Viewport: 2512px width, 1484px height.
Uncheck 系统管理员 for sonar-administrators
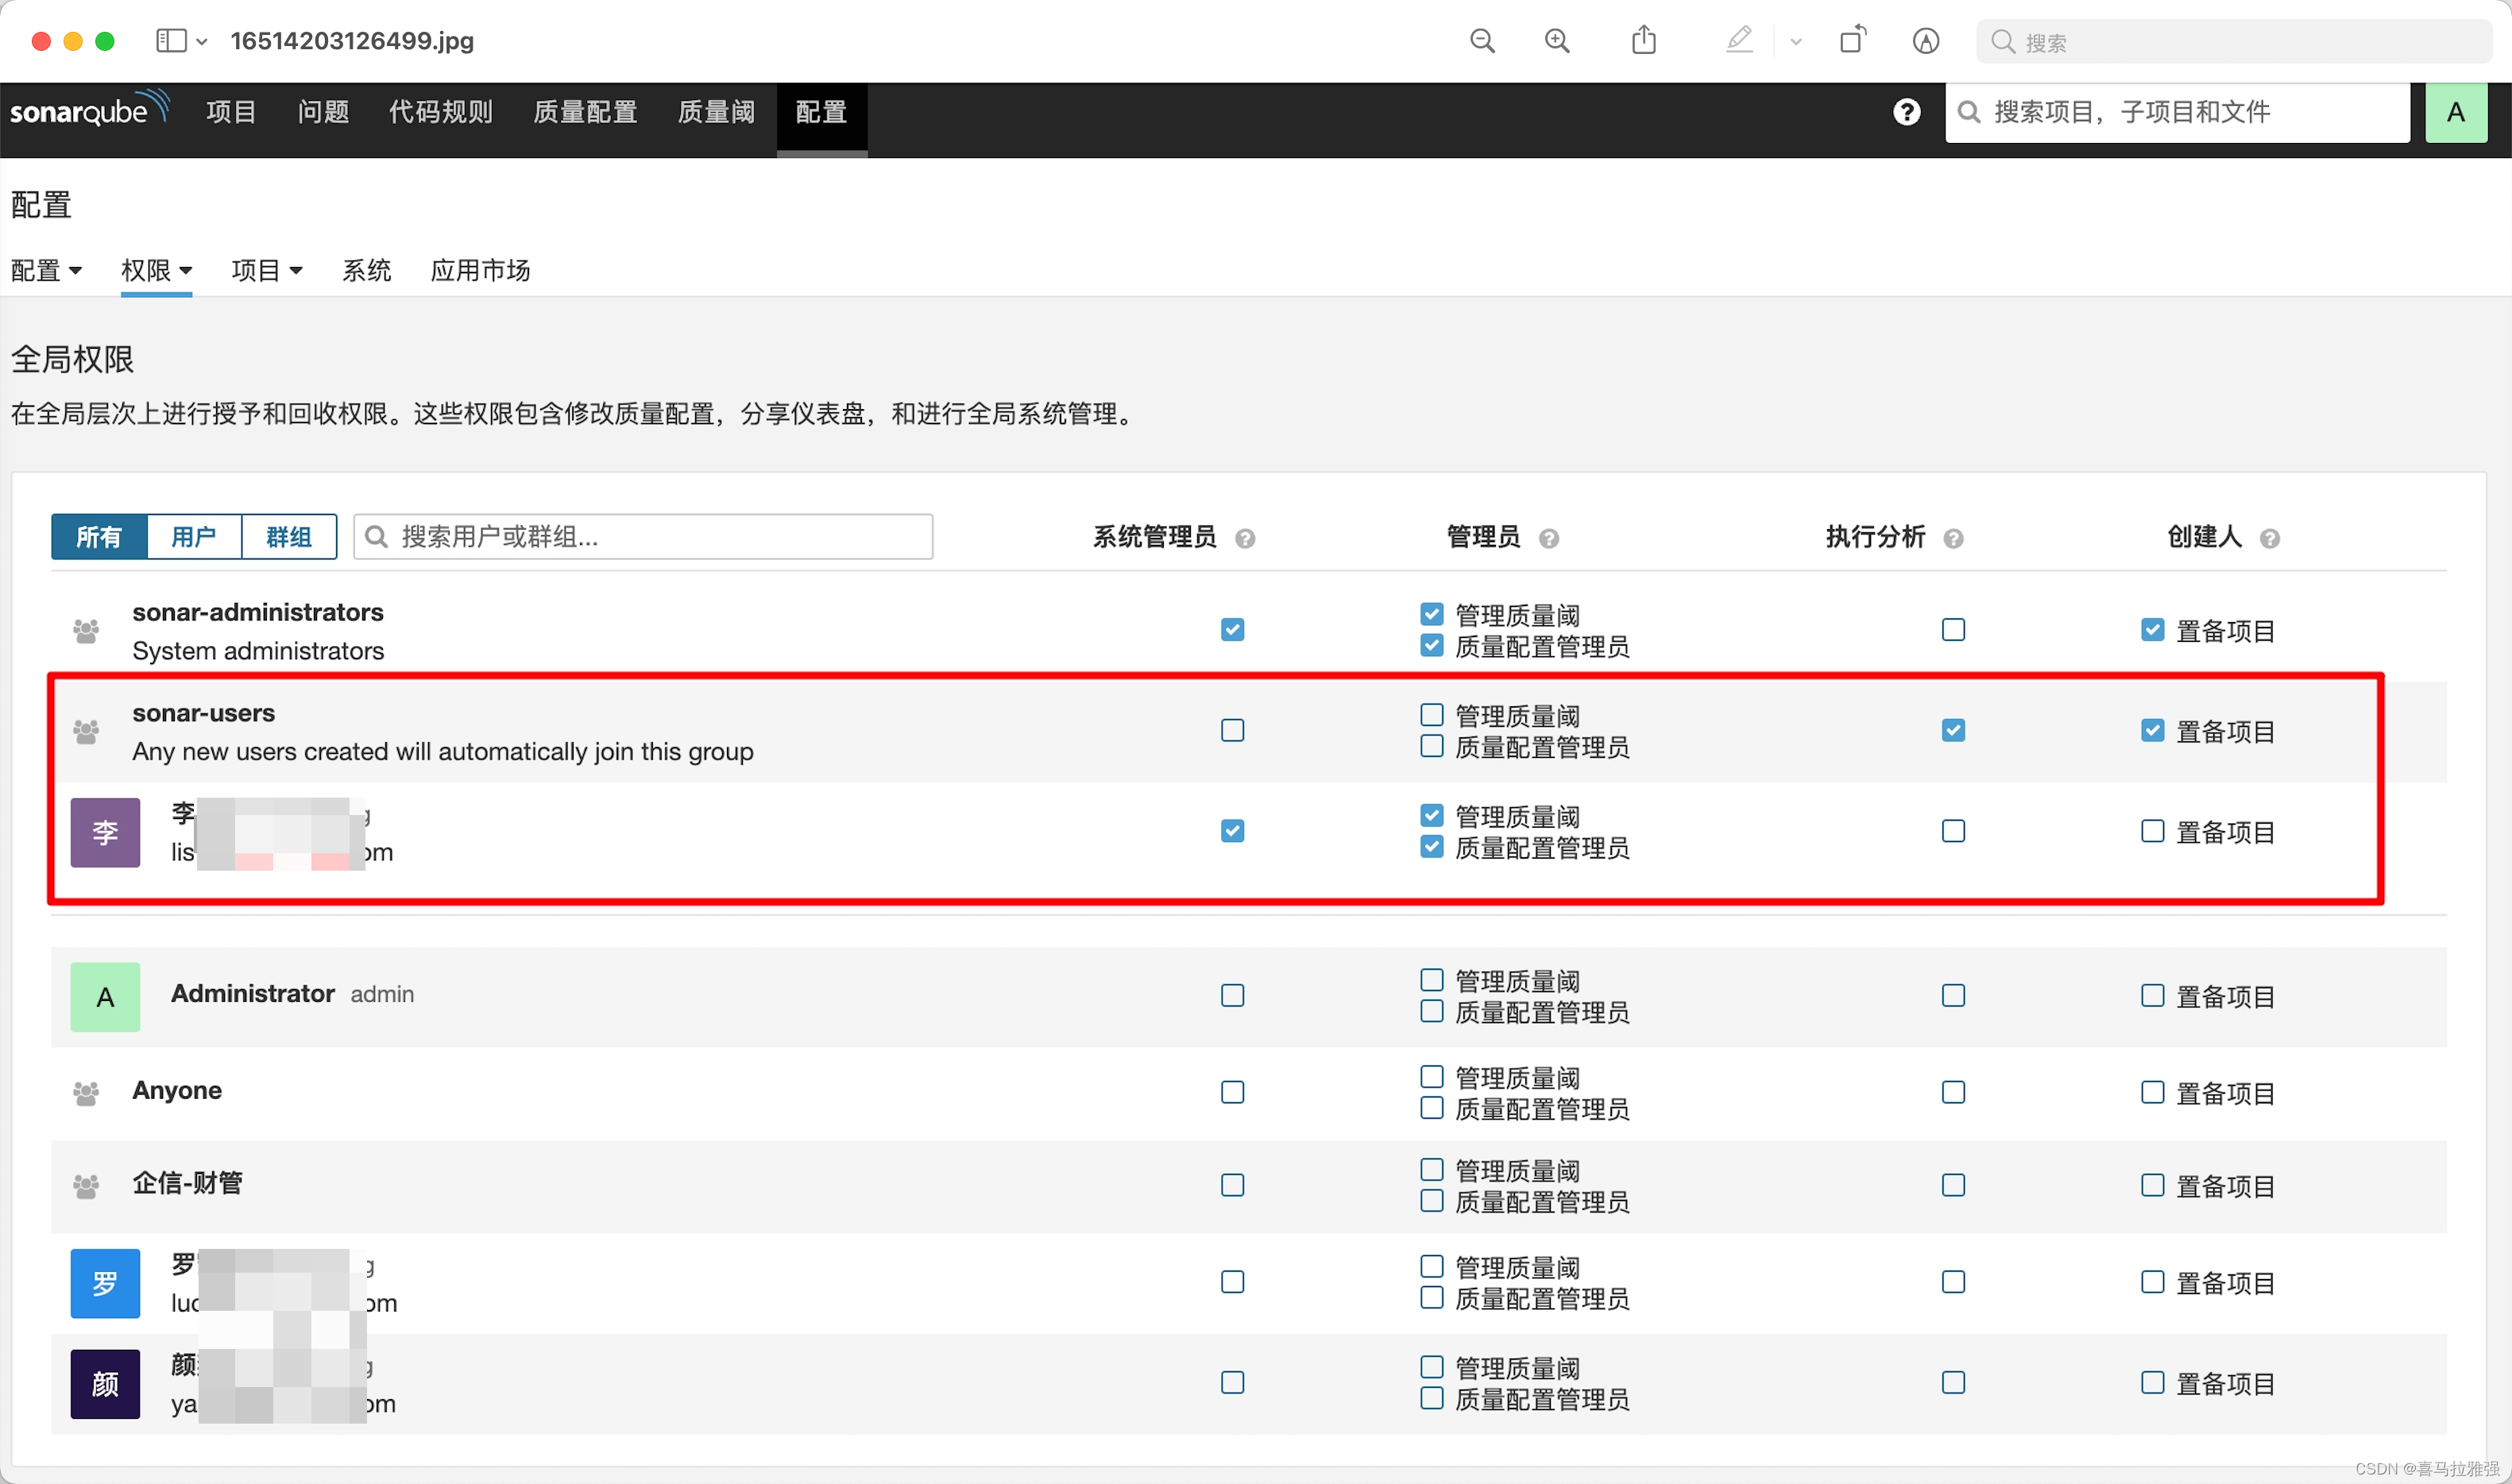click(x=1232, y=630)
